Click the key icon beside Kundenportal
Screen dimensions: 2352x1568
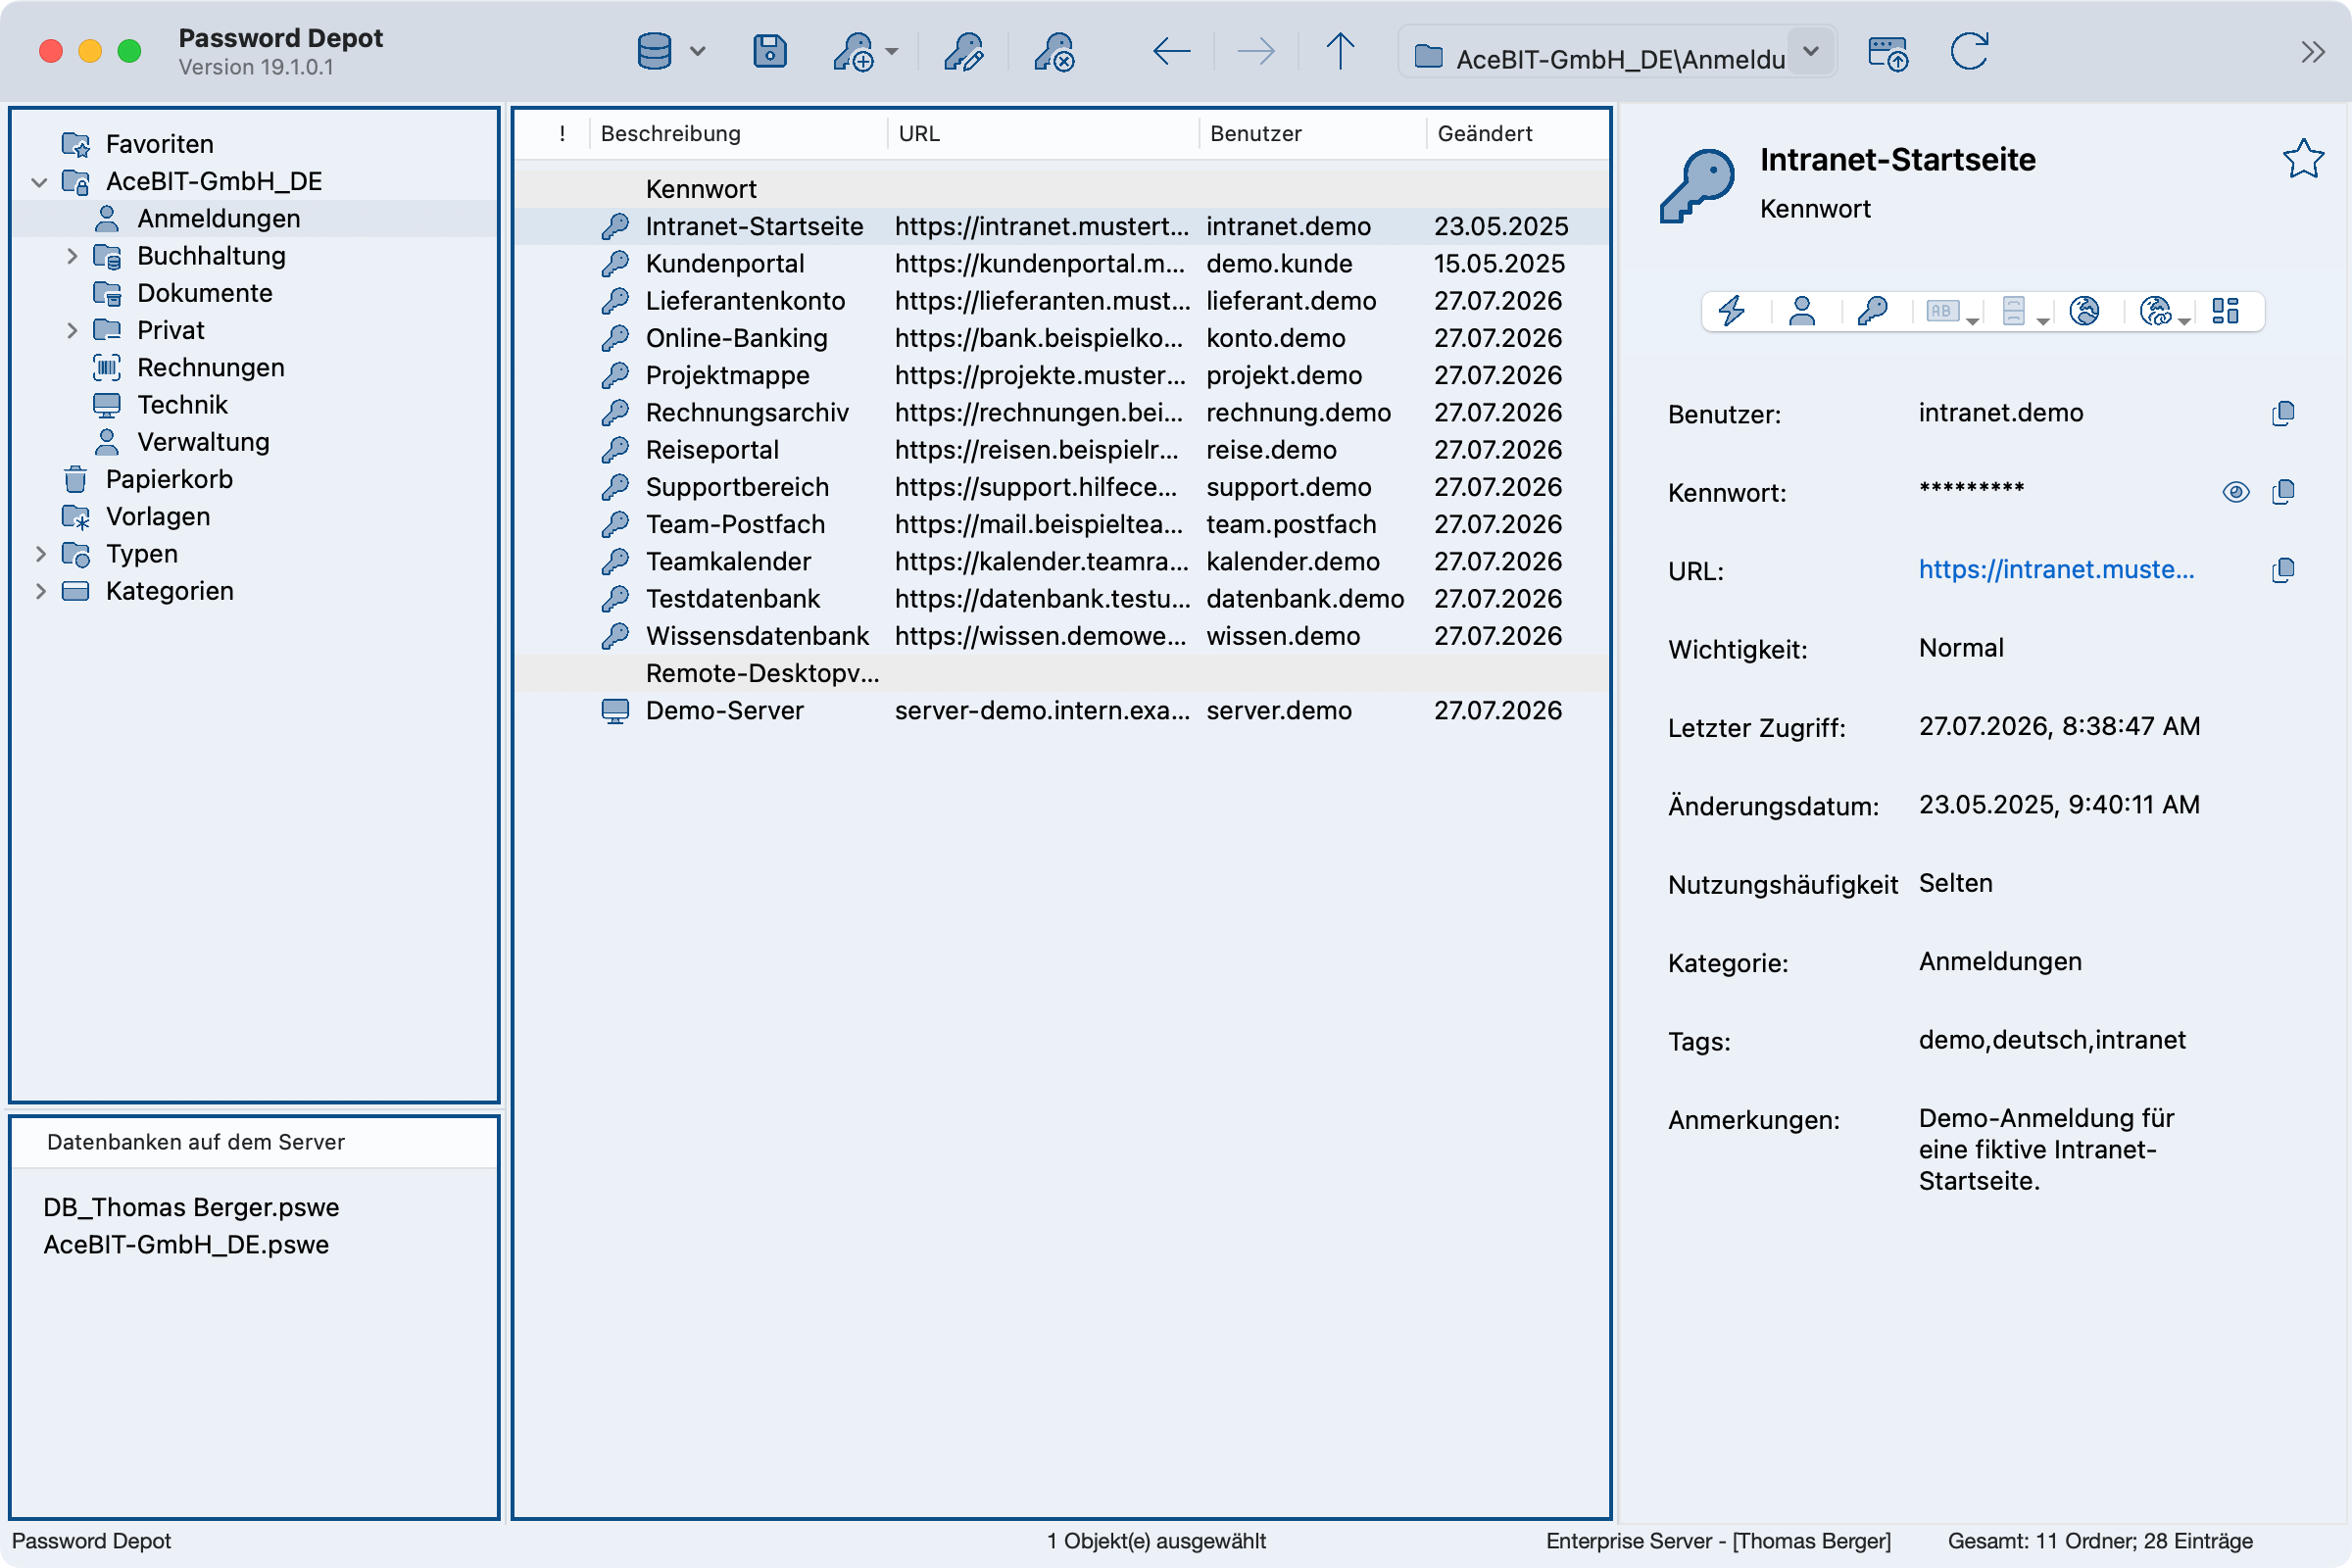[615, 264]
